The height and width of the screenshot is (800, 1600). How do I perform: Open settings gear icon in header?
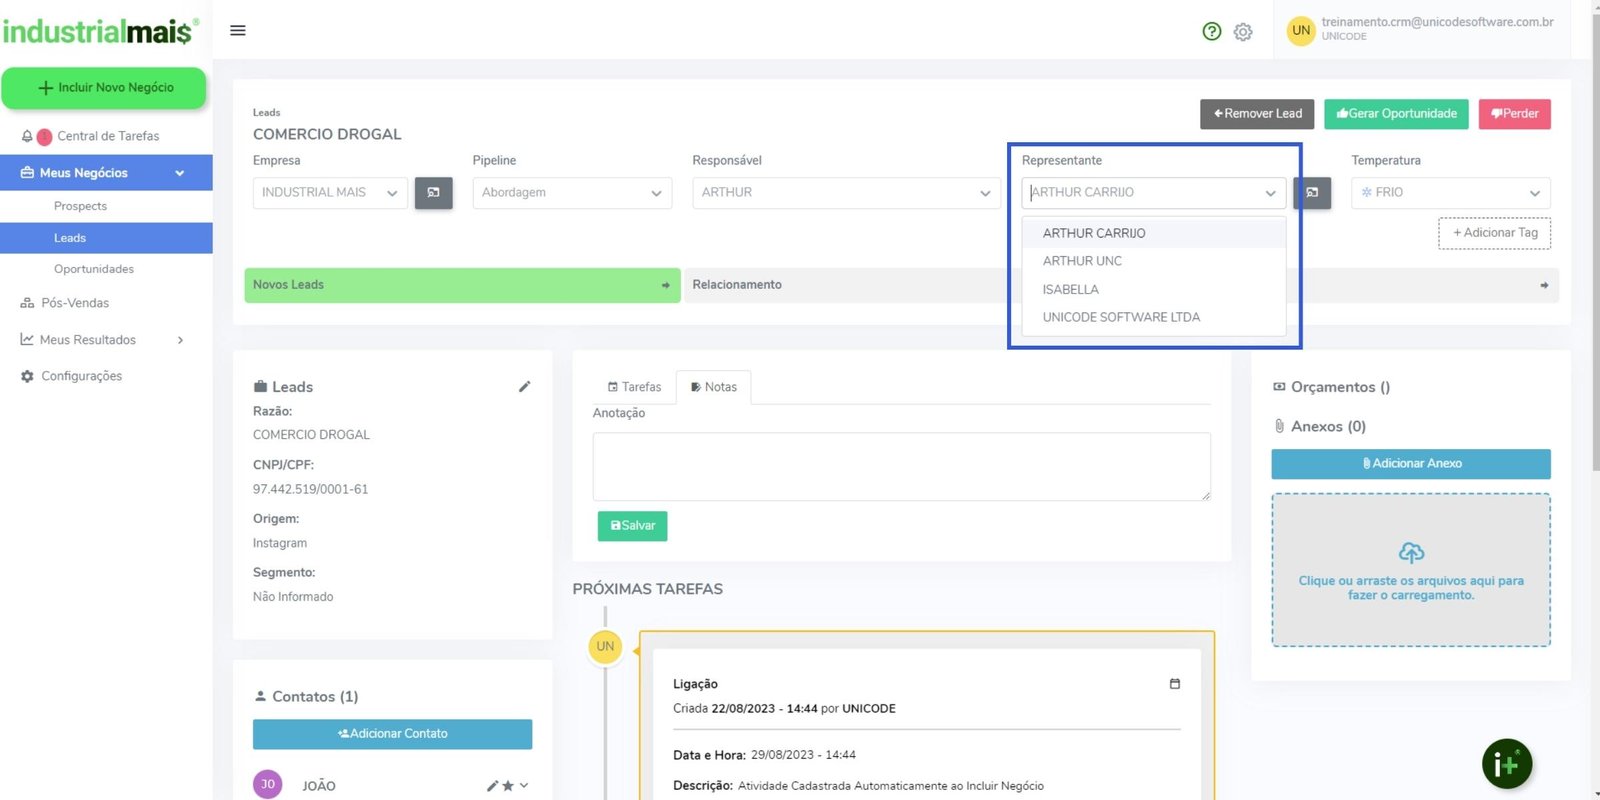coord(1243,32)
